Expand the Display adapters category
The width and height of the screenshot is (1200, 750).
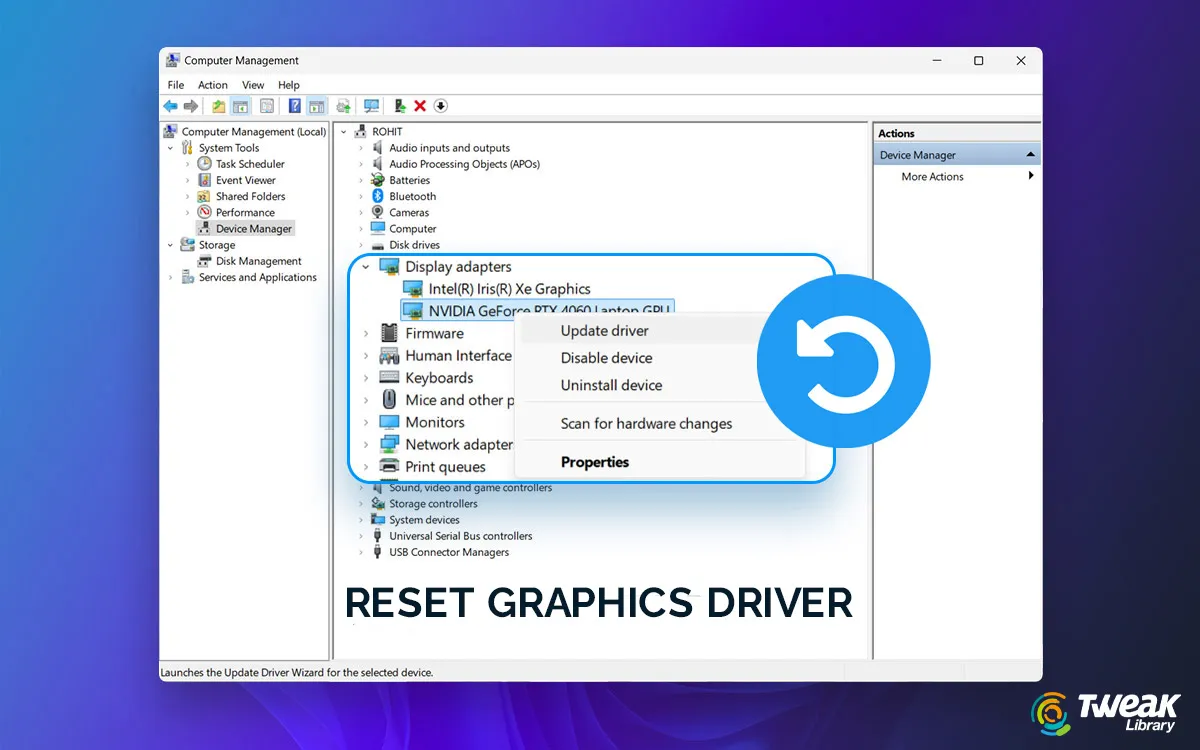[x=365, y=266]
